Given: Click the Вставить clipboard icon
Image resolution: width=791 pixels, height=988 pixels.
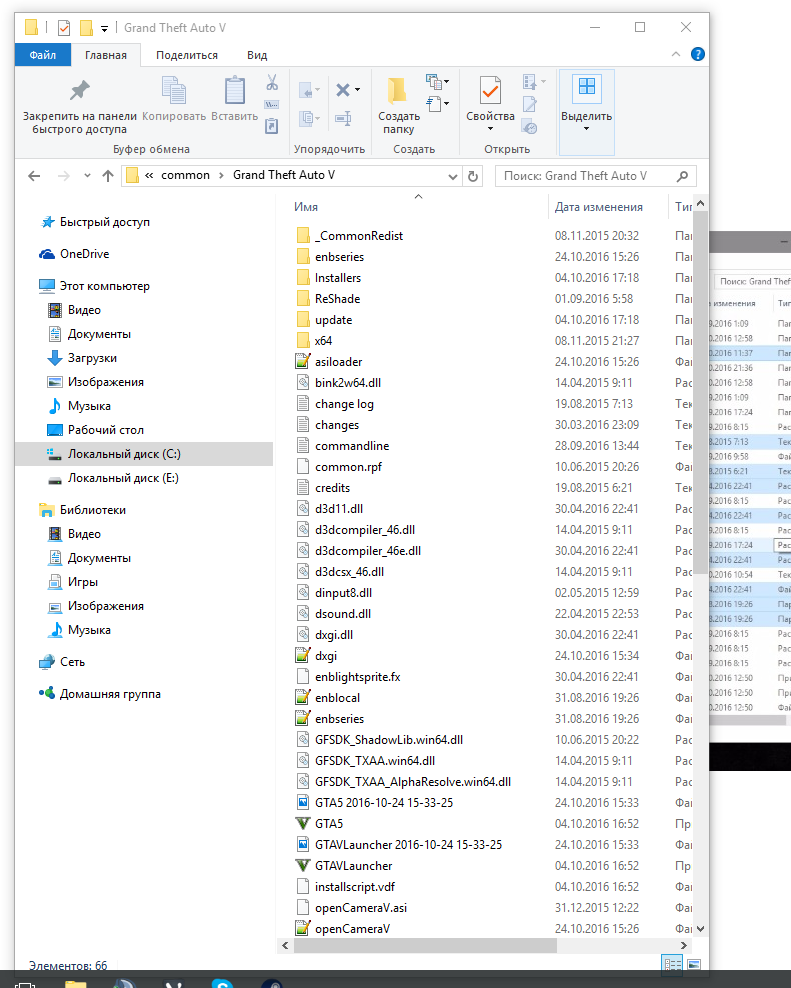Looking at the screenshot, I should point(234,91).
